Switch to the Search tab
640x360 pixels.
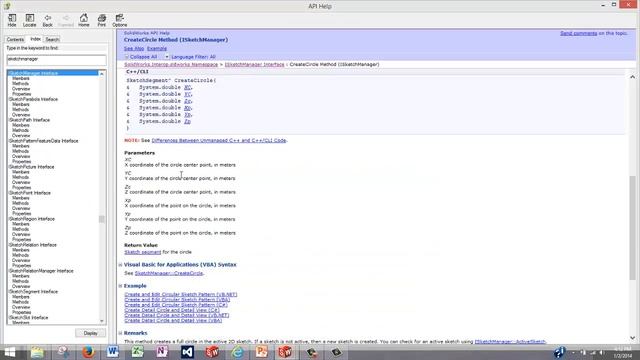[52, 40]
